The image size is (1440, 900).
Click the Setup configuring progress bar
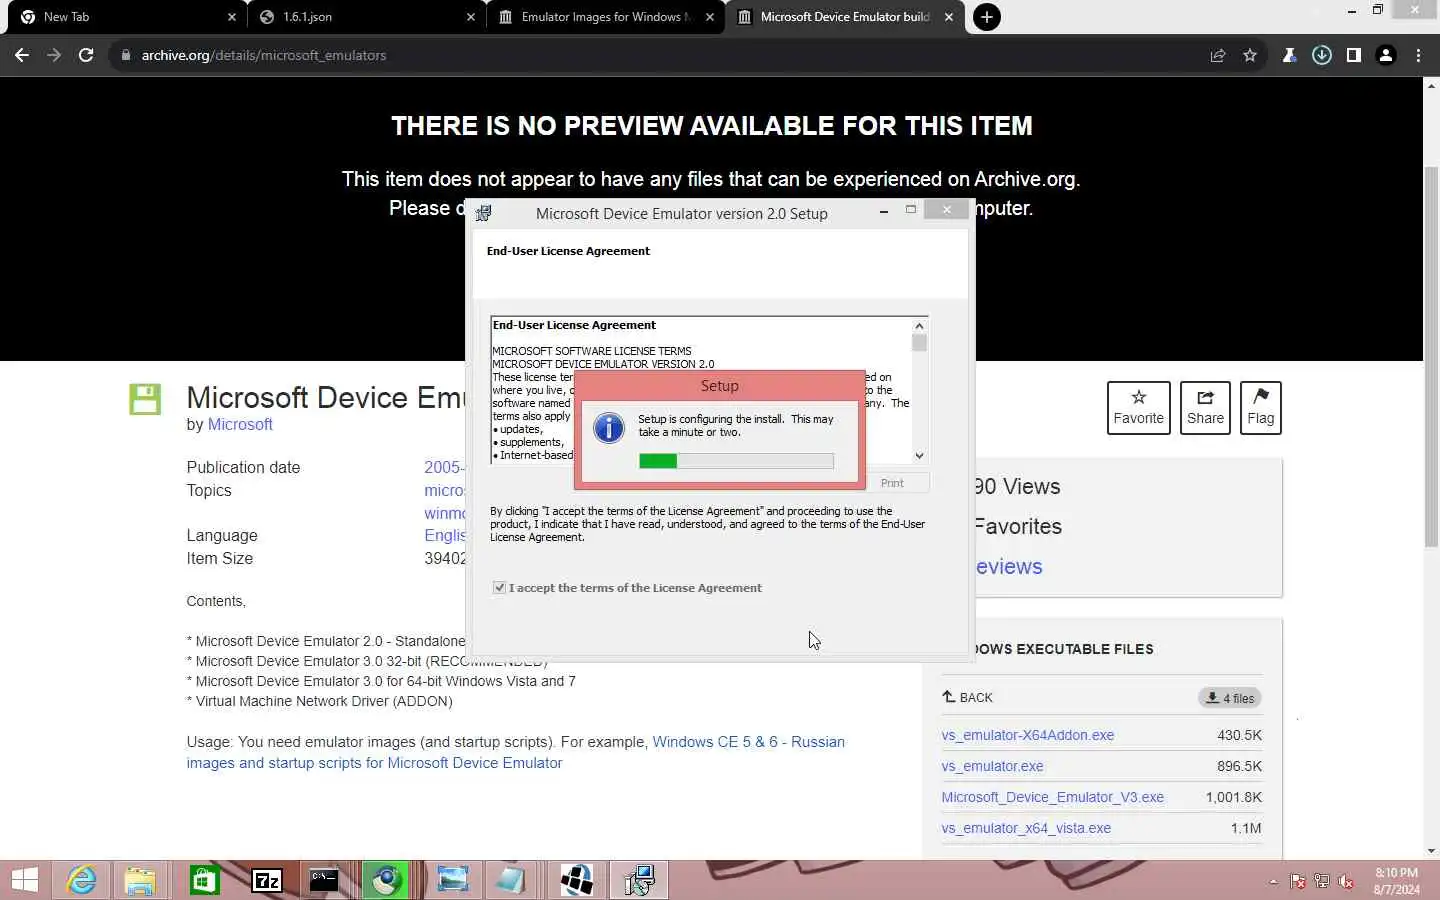pos(736,461)
